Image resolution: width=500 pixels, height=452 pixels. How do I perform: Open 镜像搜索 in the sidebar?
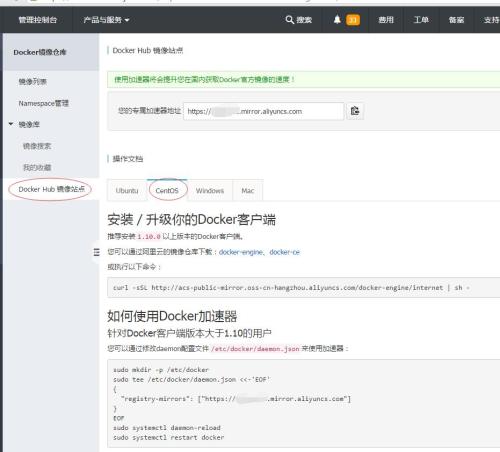37,146
